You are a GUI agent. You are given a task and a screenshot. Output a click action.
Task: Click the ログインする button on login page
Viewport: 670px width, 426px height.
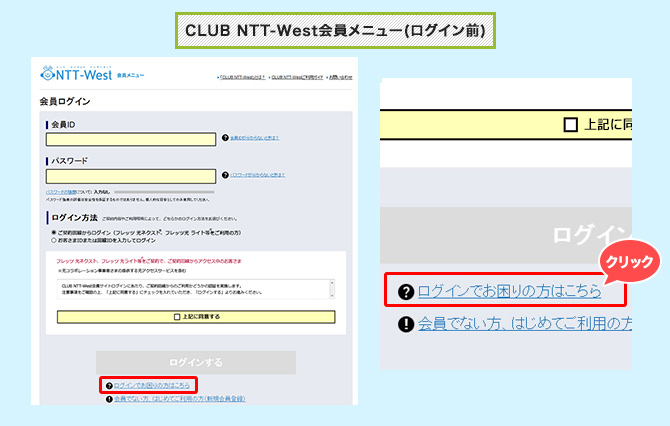click(196, 362)
